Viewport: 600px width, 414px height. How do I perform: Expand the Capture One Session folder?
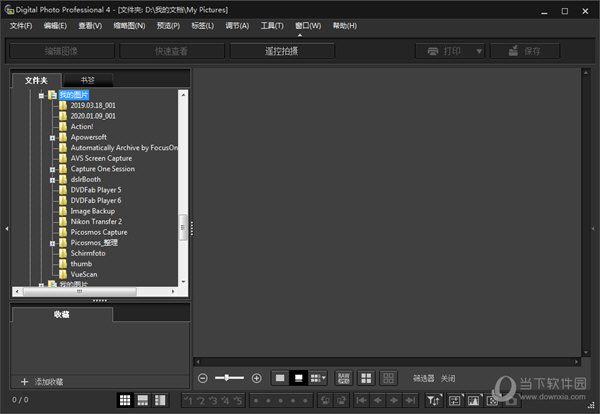point(51,169)
